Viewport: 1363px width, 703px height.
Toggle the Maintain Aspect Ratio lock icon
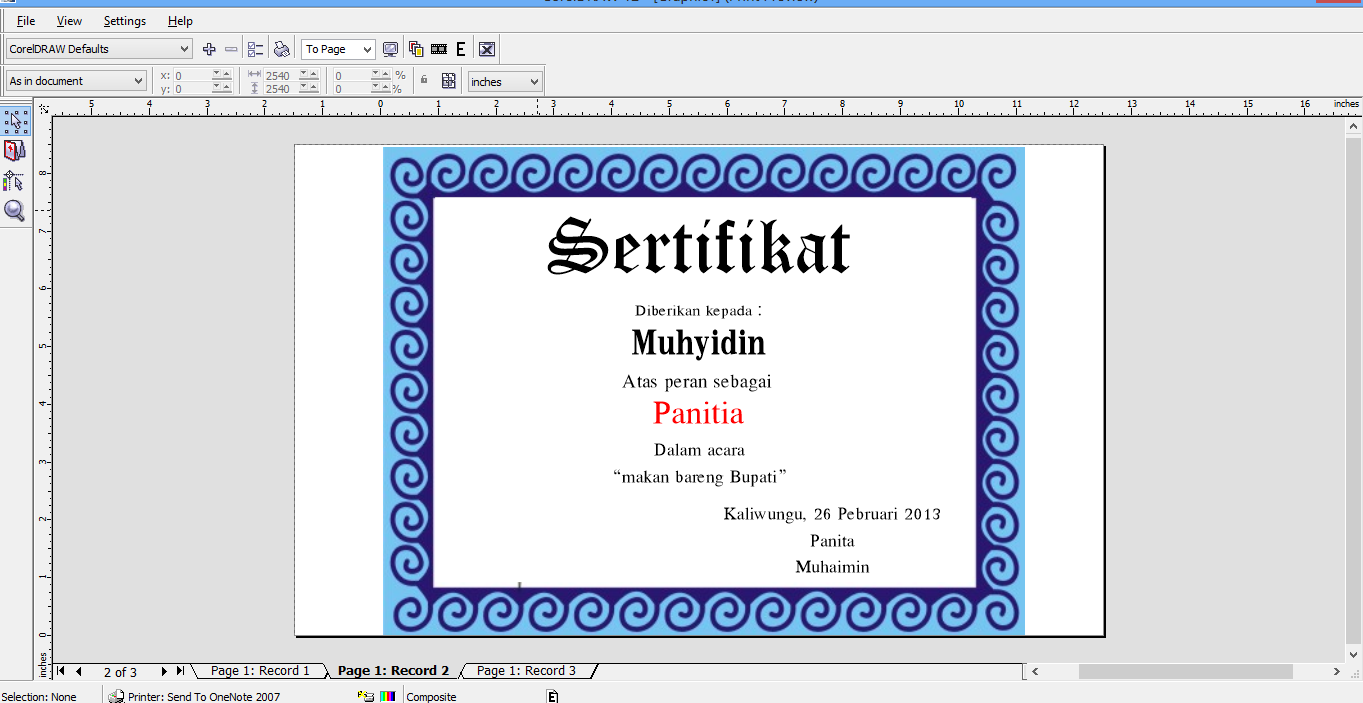pos(424,78)
